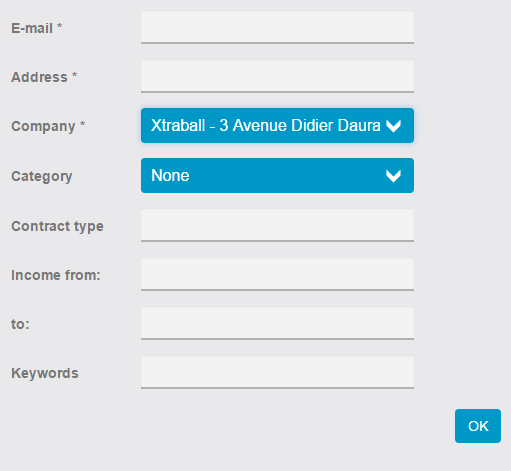
Task: Select the Contract type input field
Action: [277, 225]
